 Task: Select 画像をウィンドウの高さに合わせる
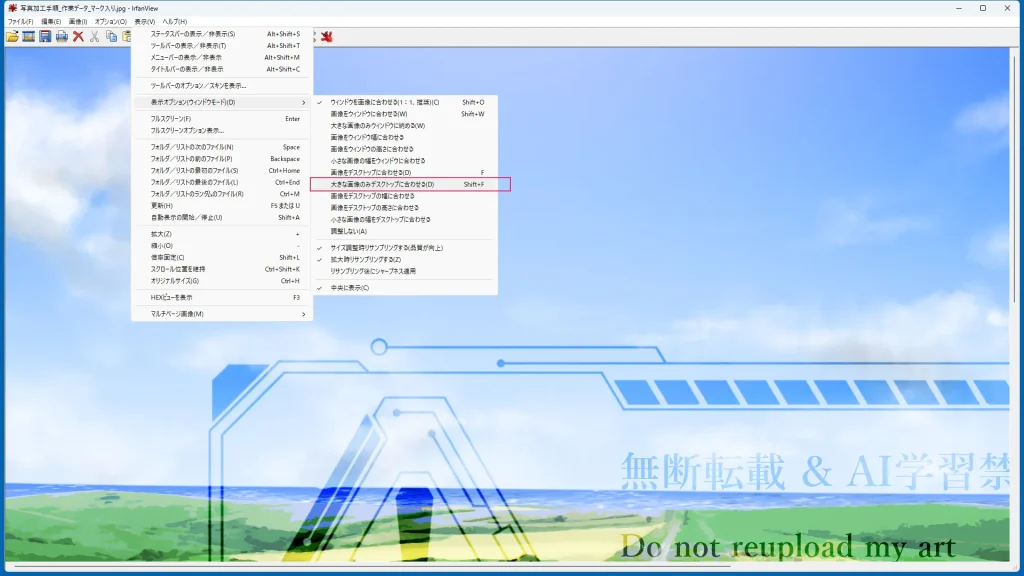point(404,149)
